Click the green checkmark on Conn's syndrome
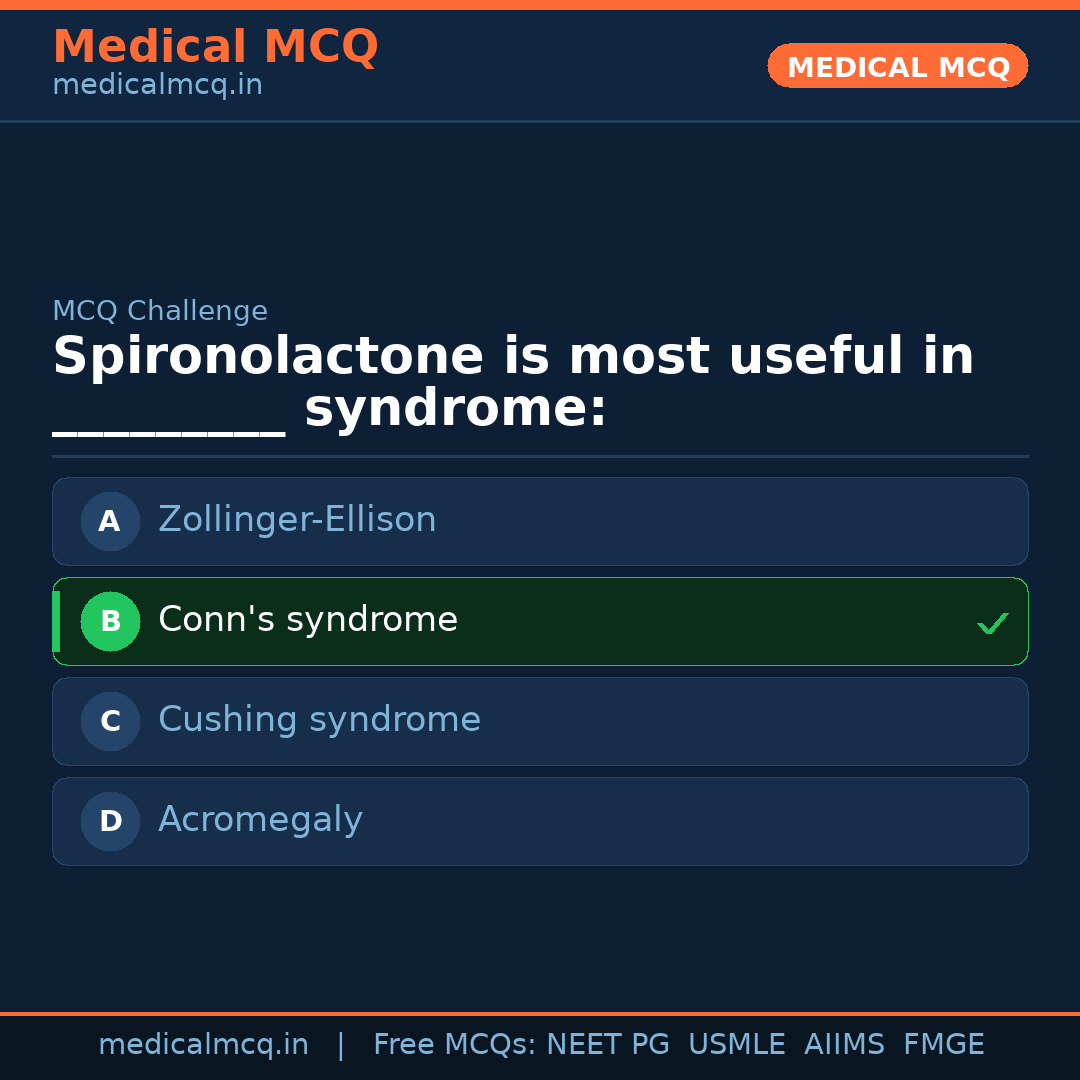The image size is (1080, 1080). [992, 623]
